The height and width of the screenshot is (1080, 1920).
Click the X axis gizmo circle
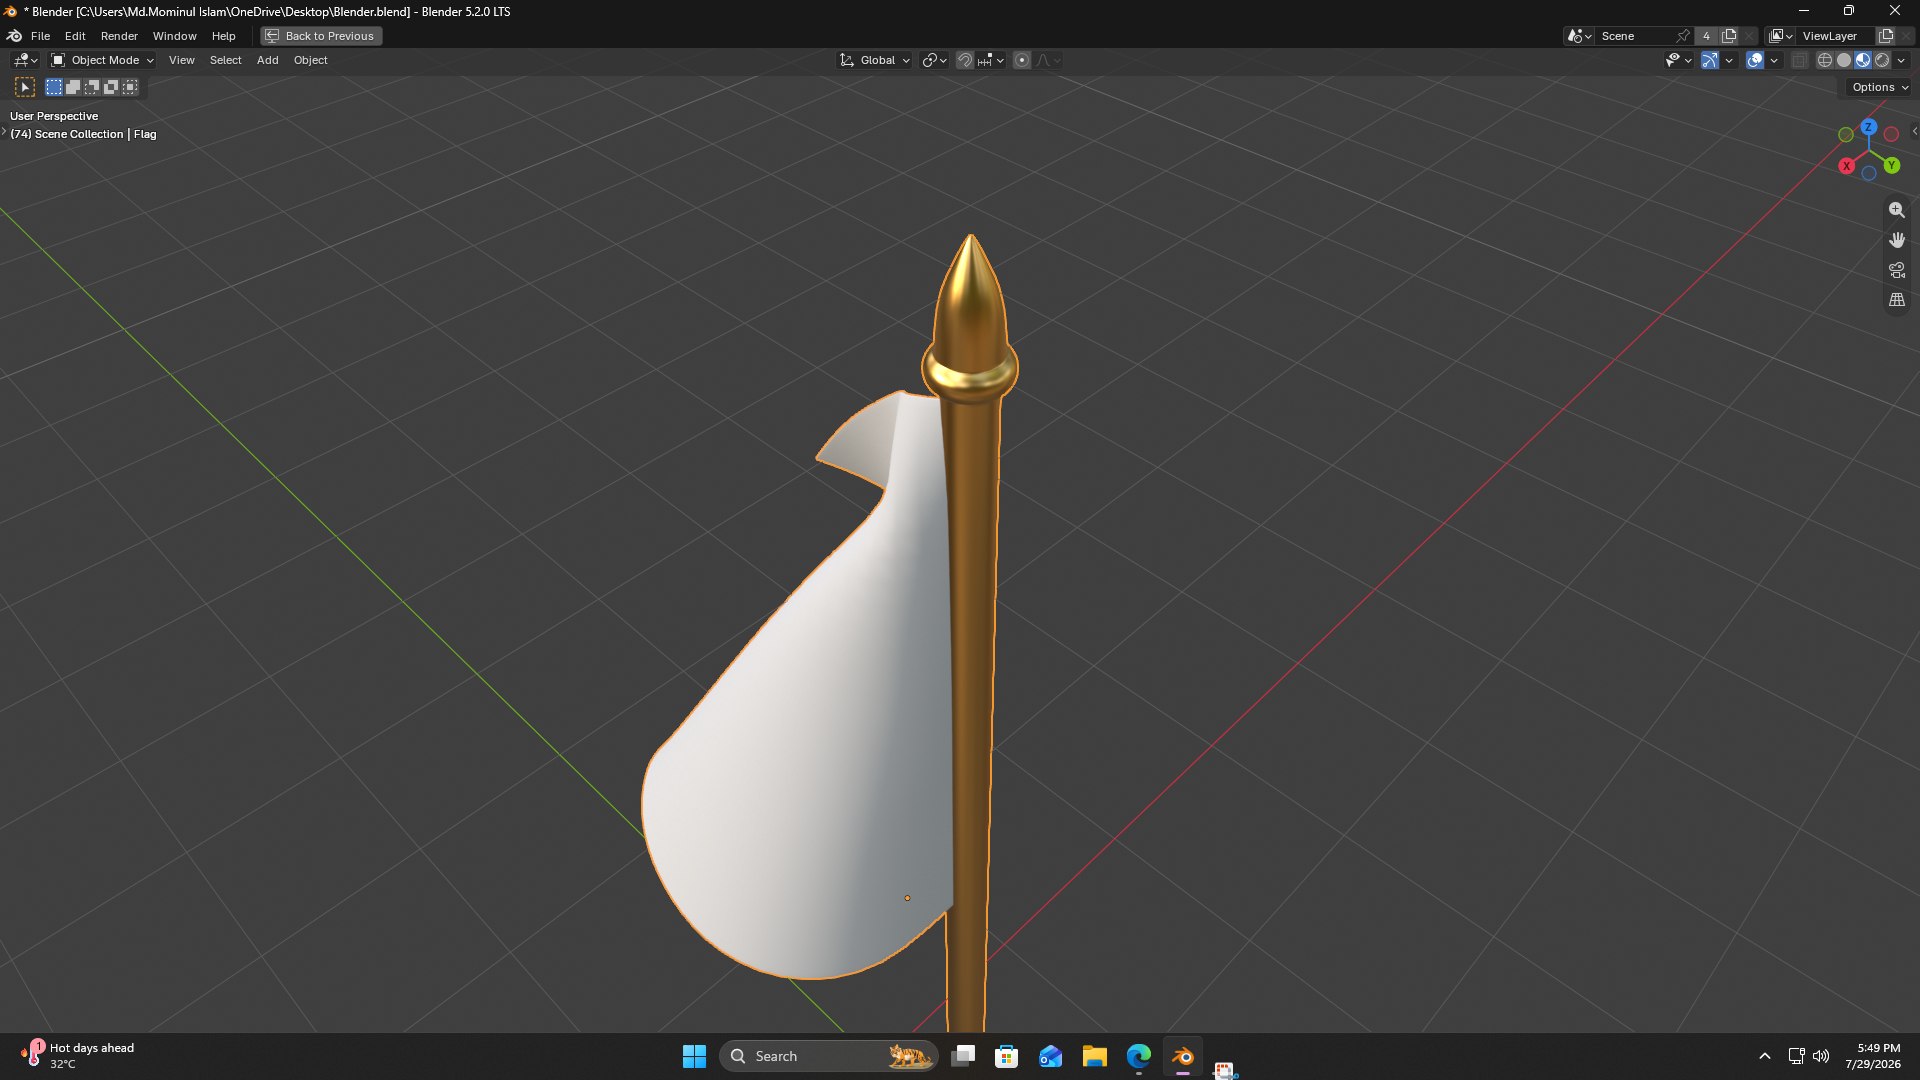[1847, 166]
